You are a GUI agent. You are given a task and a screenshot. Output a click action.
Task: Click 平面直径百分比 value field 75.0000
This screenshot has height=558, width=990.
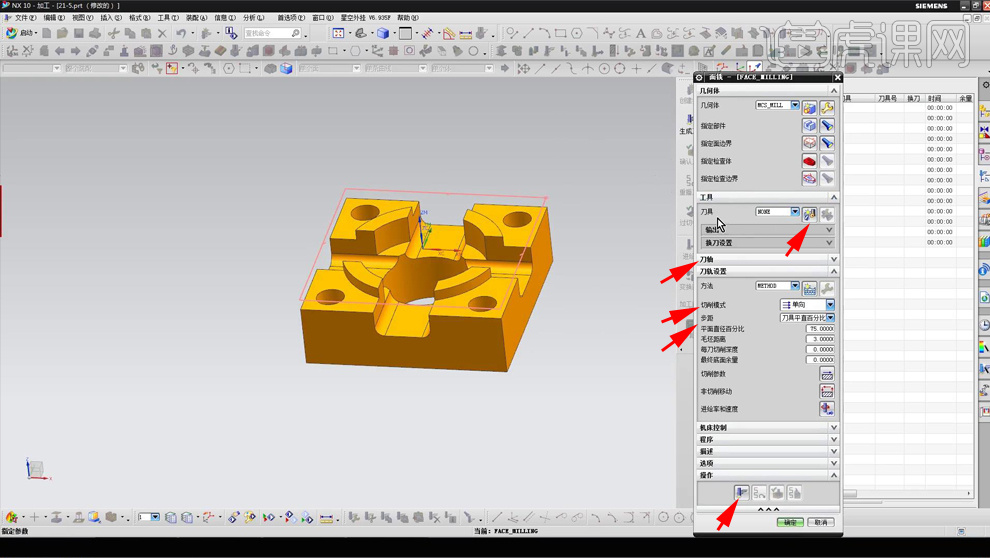click(820, 329)
